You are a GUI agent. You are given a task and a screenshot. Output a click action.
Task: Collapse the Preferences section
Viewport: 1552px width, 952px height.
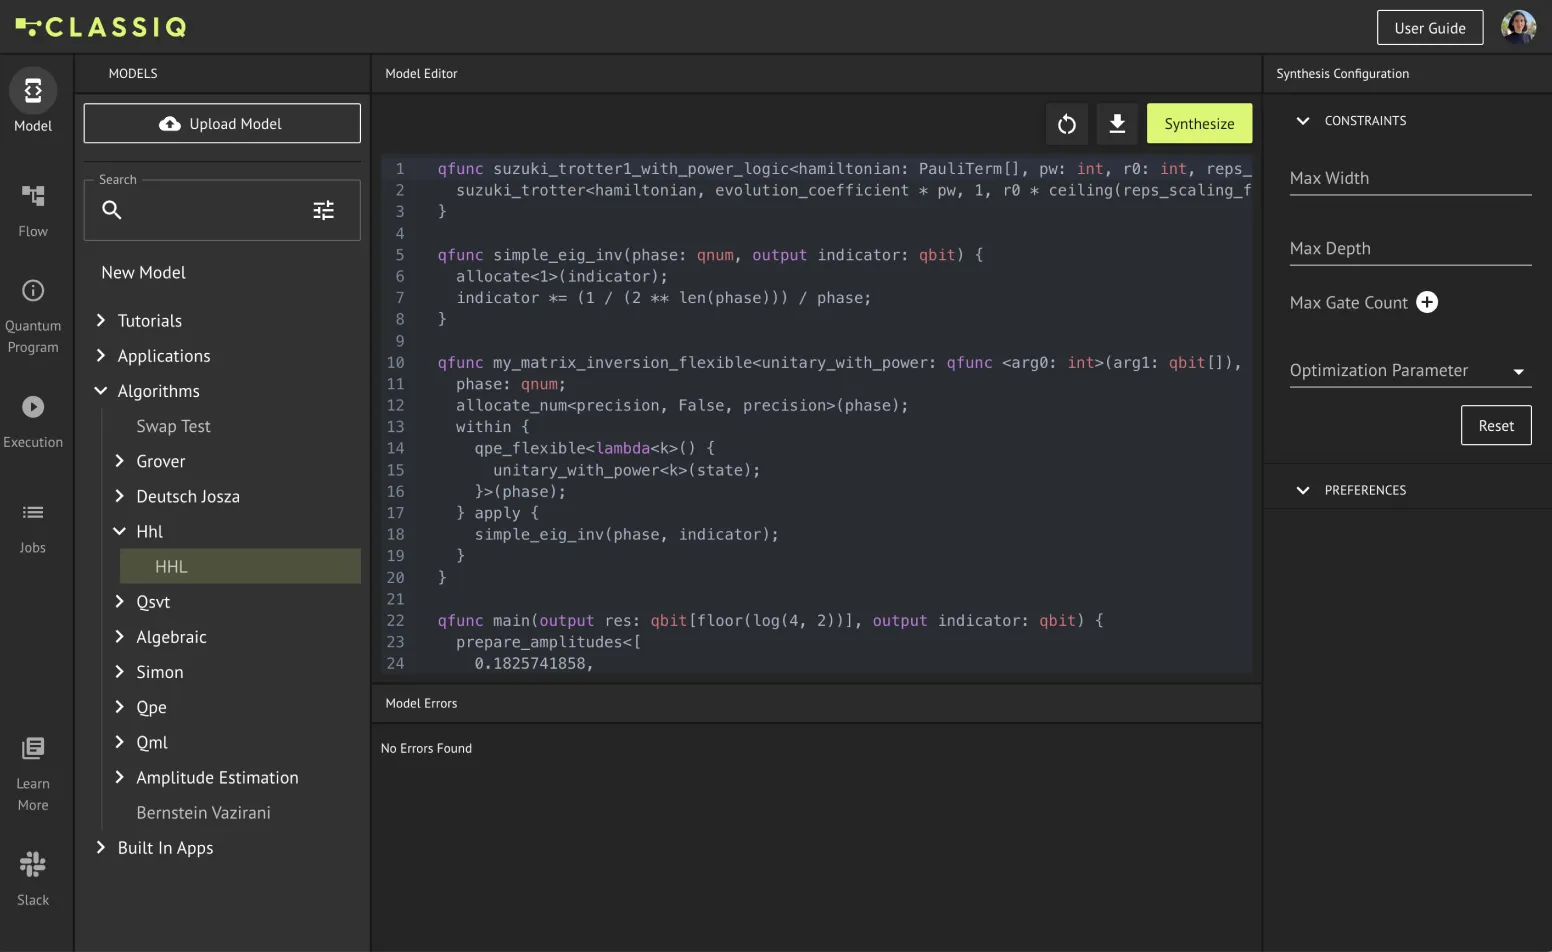point(1302,490)
